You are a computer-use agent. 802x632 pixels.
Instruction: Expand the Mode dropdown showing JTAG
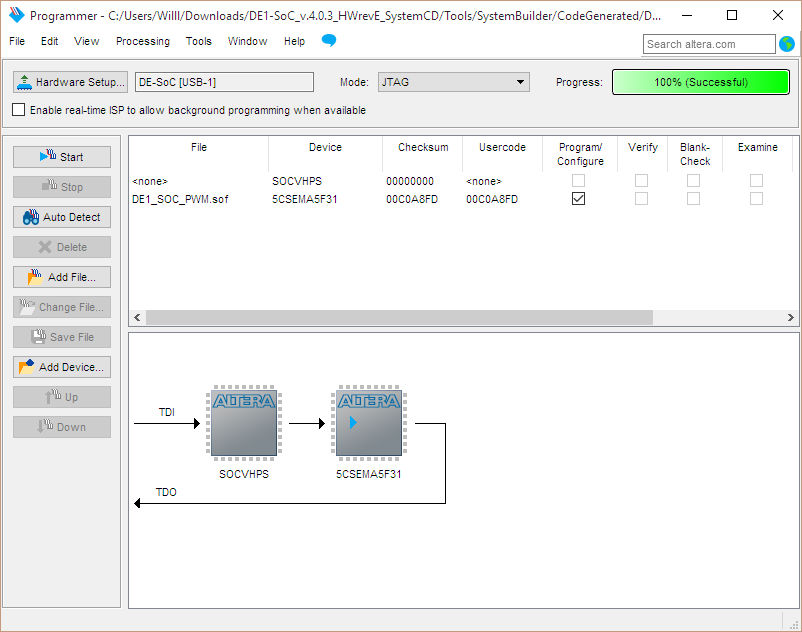[x=454, y=82]
